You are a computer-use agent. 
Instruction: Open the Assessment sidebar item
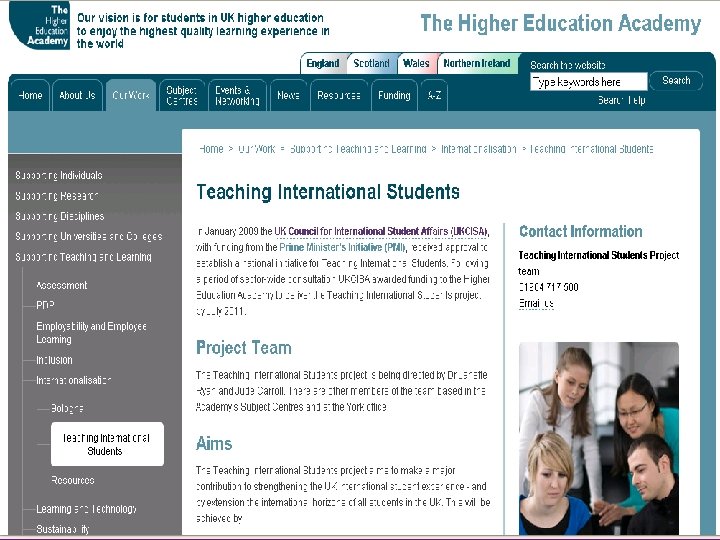click(62, 286)
